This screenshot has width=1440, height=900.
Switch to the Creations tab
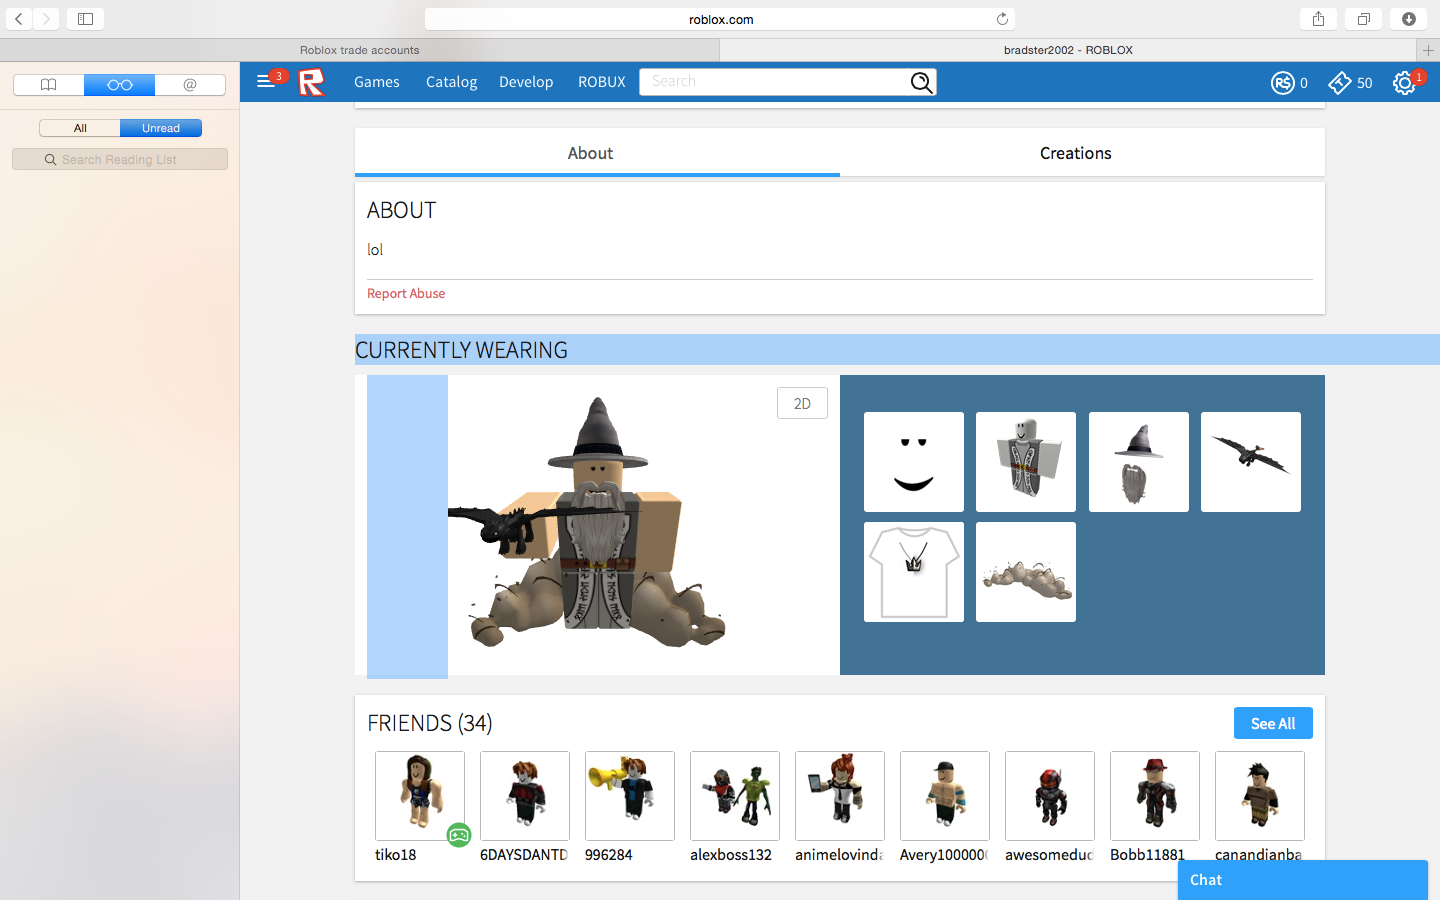click(x=1082, y=153)
